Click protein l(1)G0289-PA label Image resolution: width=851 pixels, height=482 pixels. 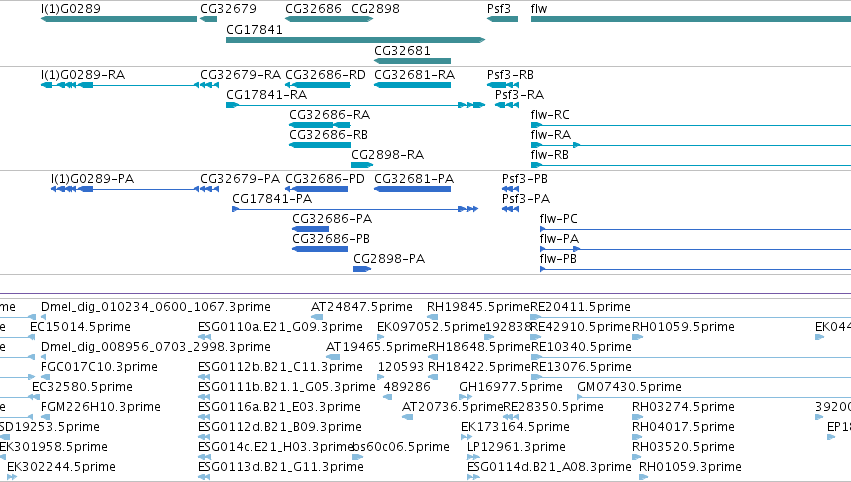(92, 179)
